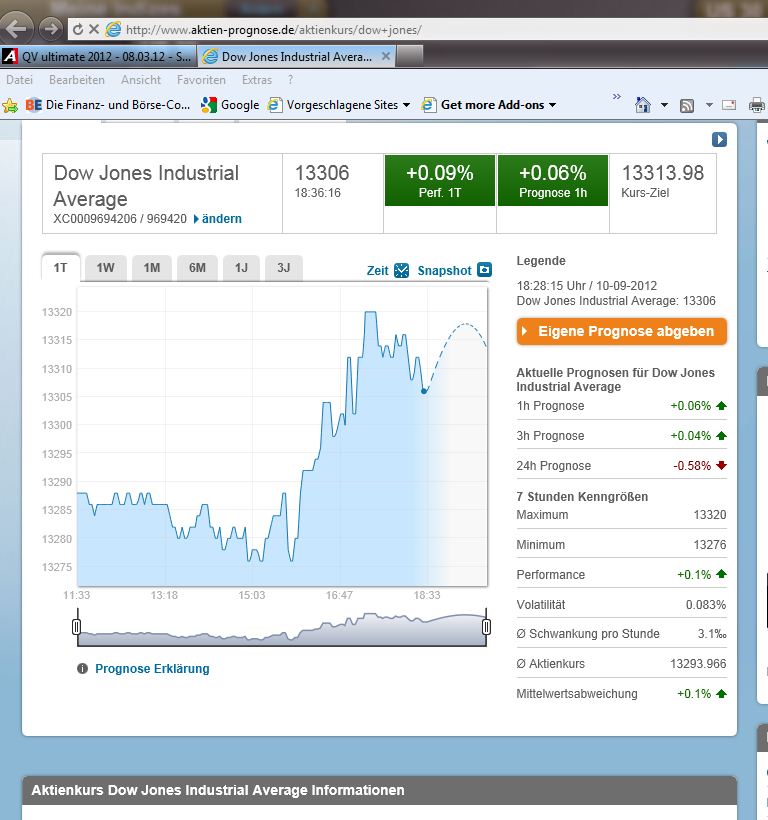Select the 3J chart period tab
Image resolution: width=768 pixels, height=820 pixels.
283,268
